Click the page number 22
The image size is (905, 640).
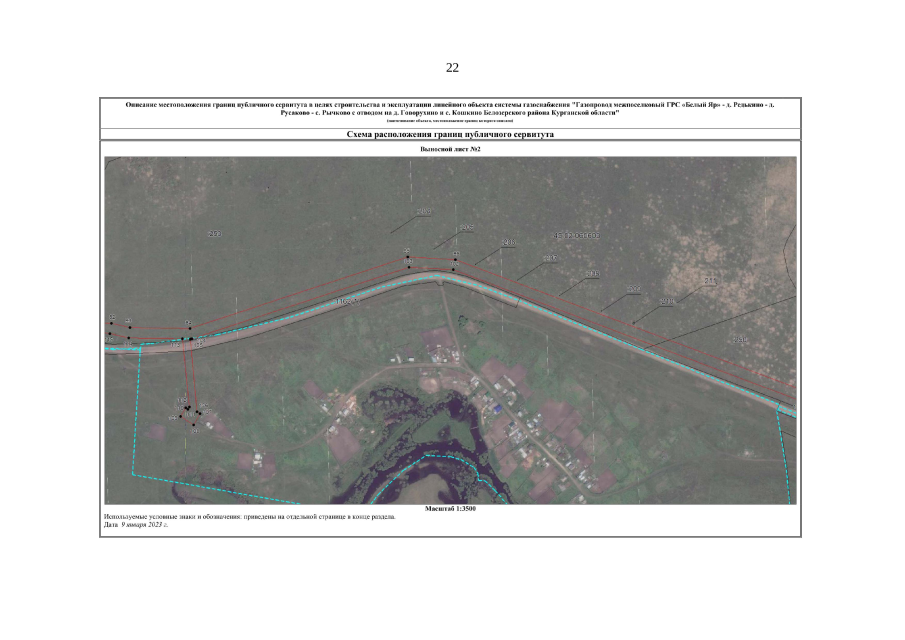[x=452, y=68]
